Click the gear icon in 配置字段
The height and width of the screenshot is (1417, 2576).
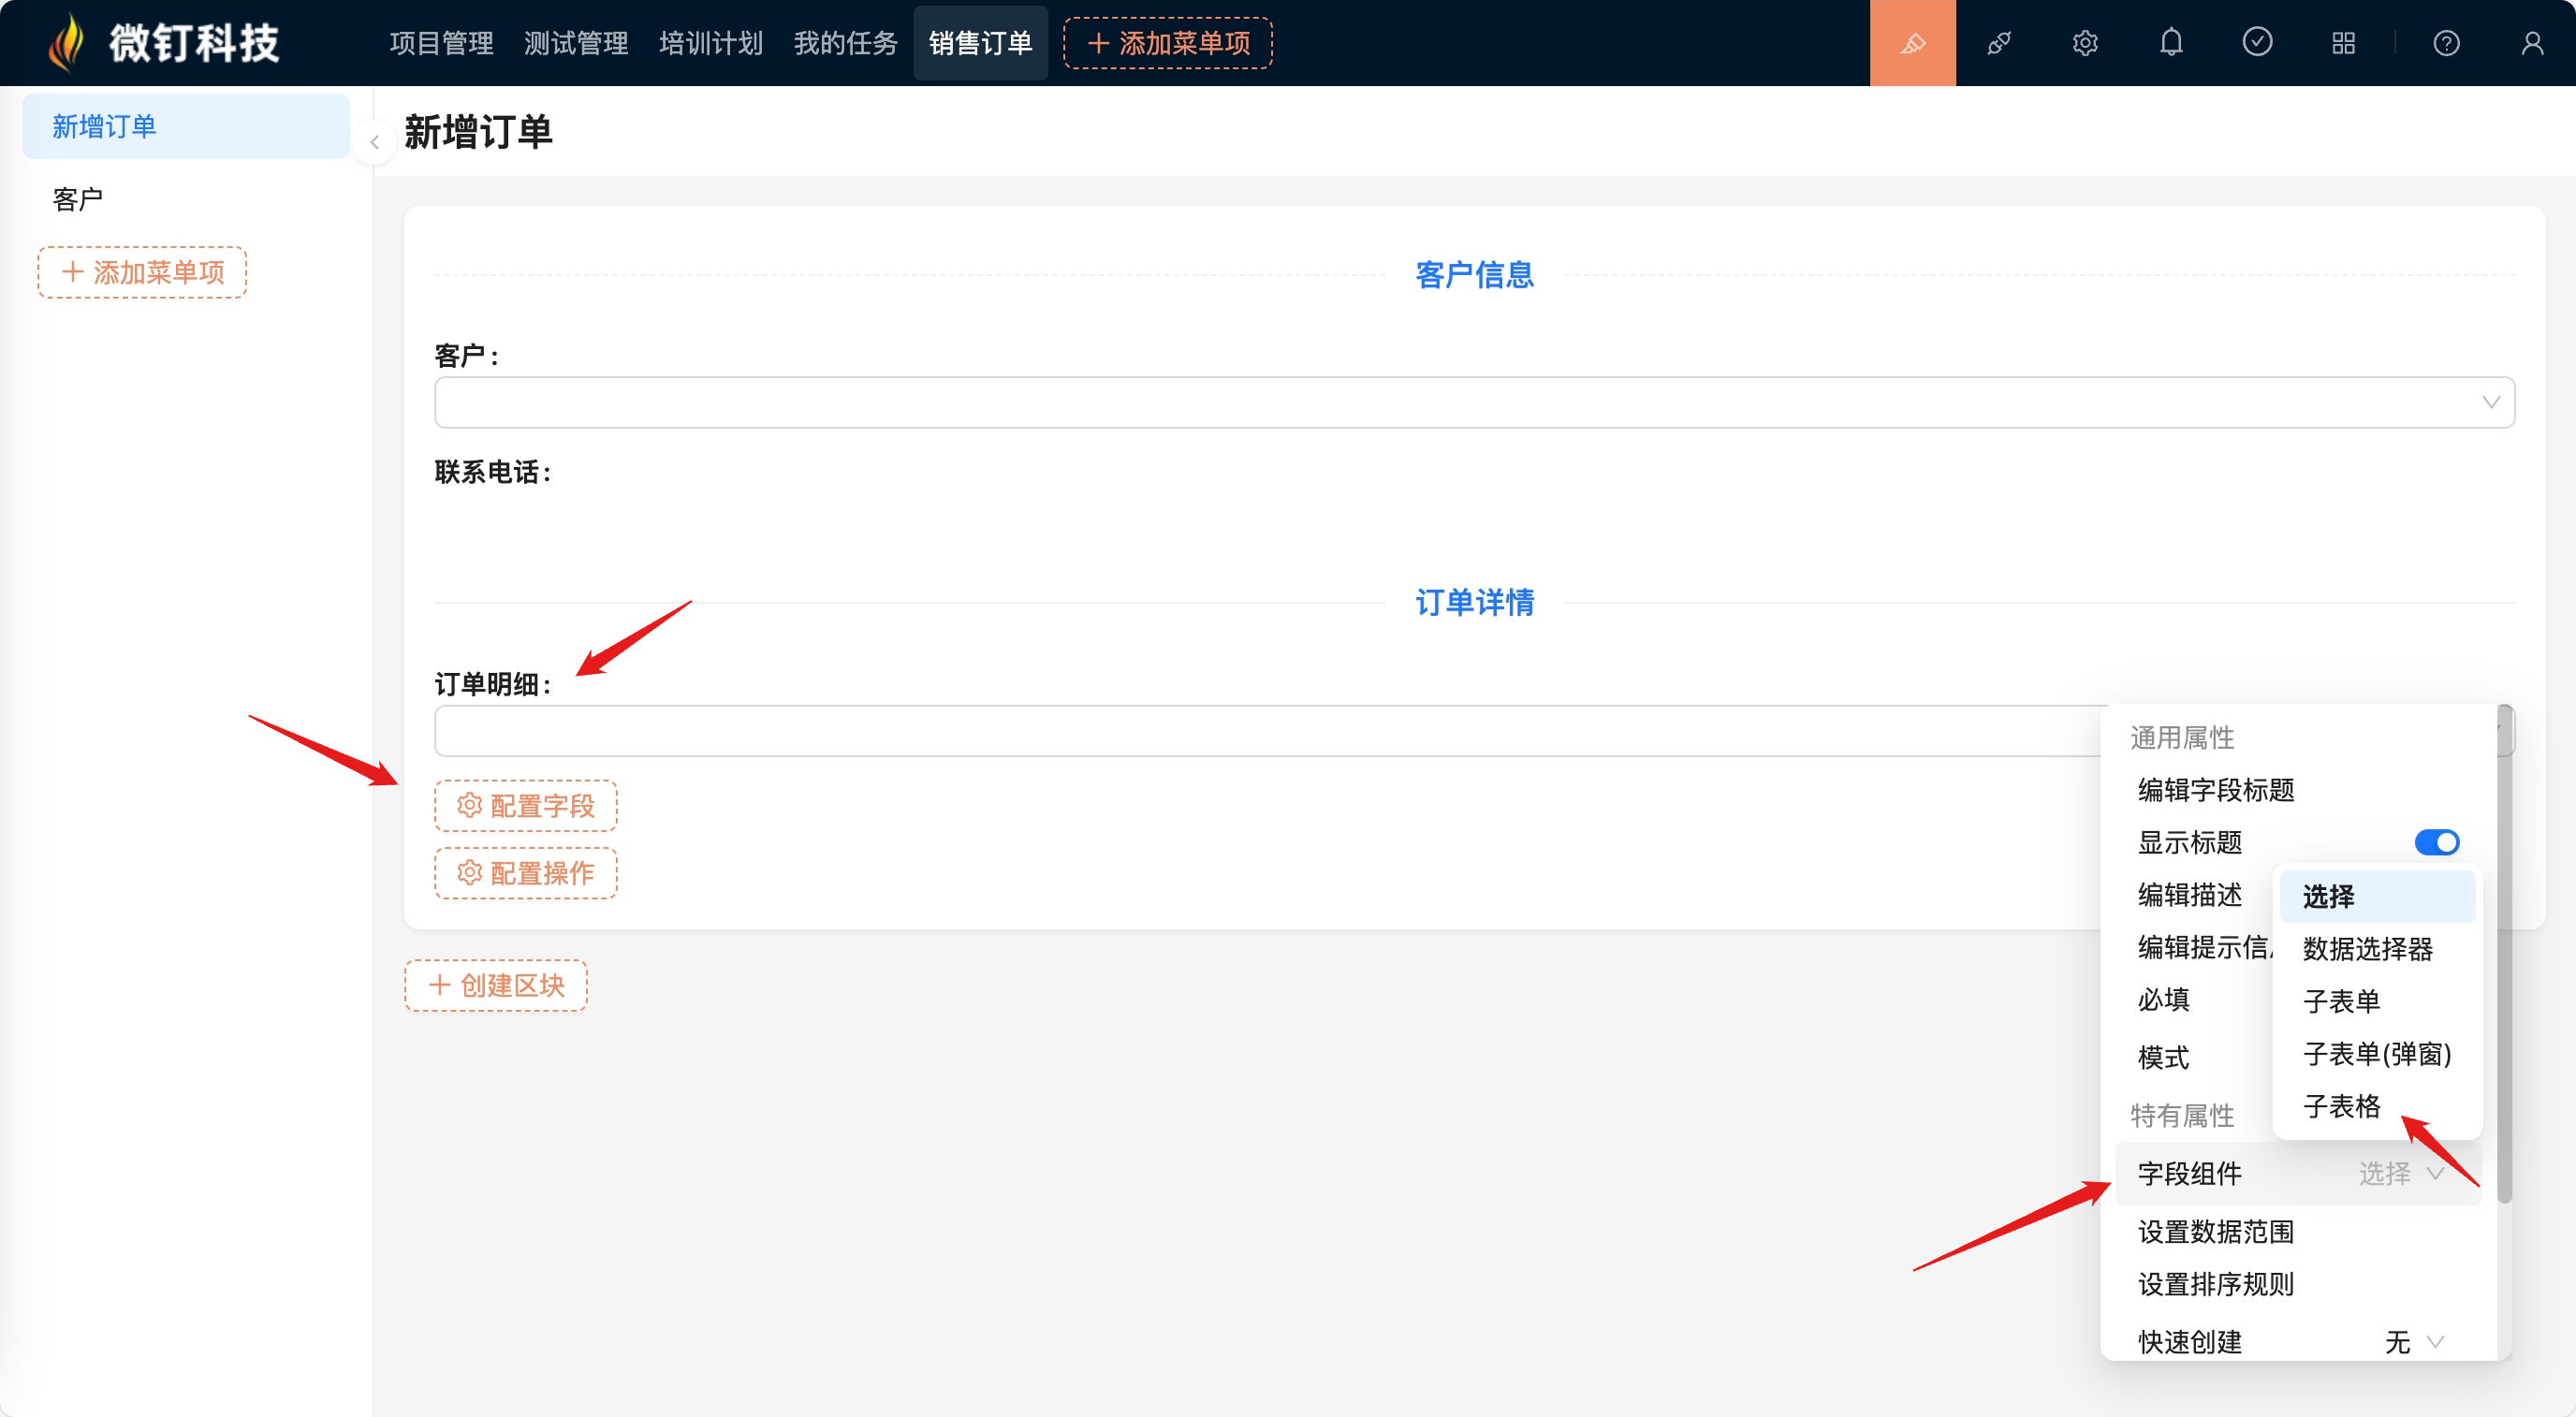(469, 805)
